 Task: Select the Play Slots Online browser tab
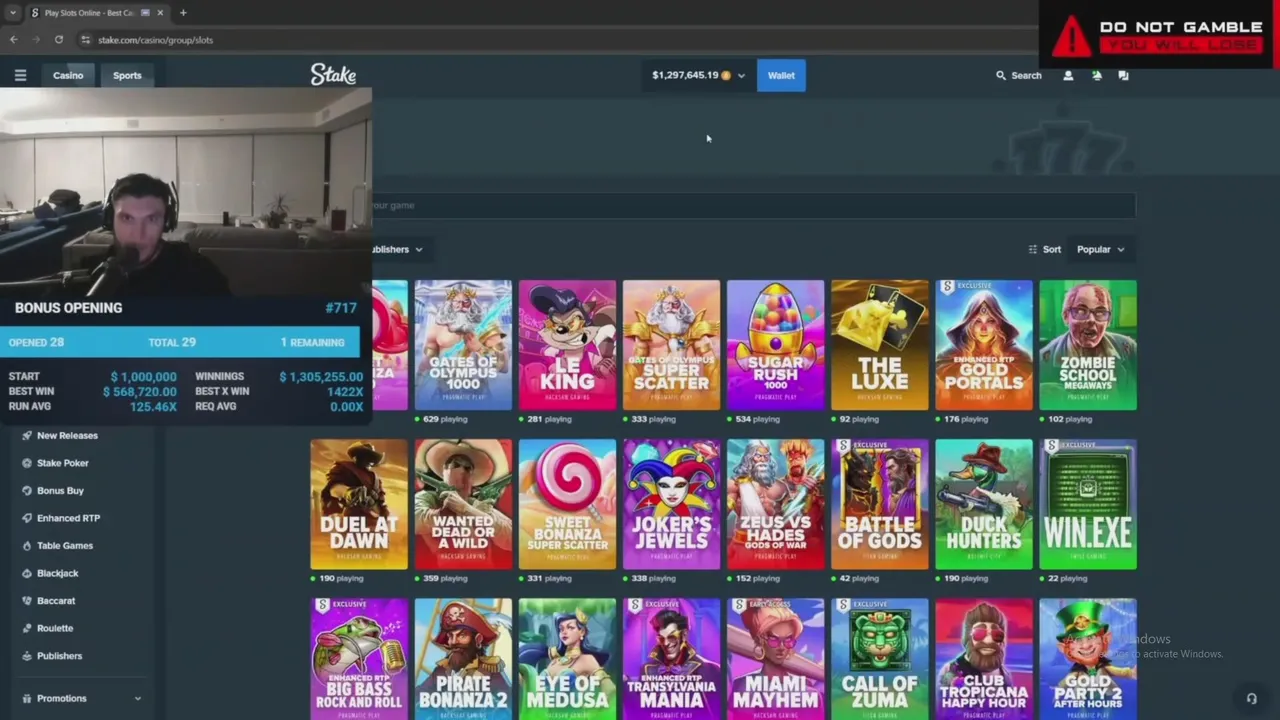(97, 13)
